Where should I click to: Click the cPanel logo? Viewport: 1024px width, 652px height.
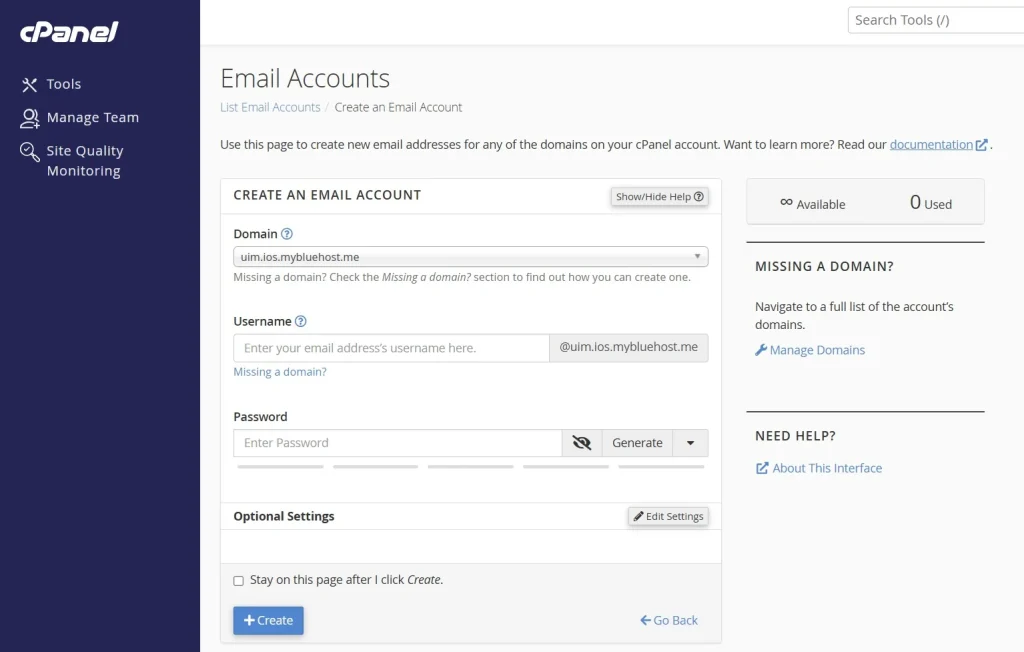click(x=69, y=32)
